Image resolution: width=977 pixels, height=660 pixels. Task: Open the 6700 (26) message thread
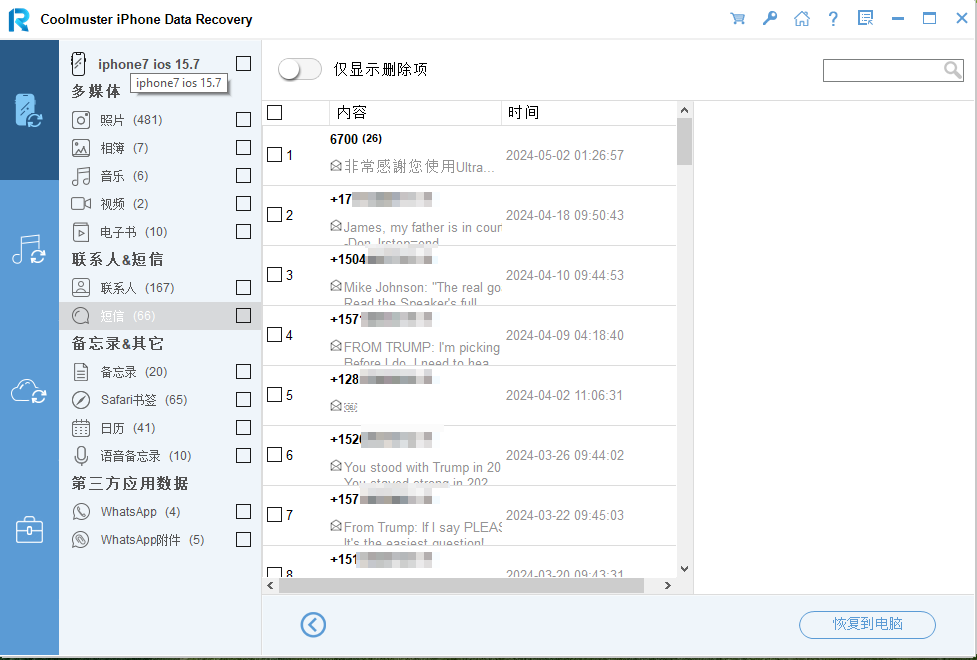click(469, 155)
